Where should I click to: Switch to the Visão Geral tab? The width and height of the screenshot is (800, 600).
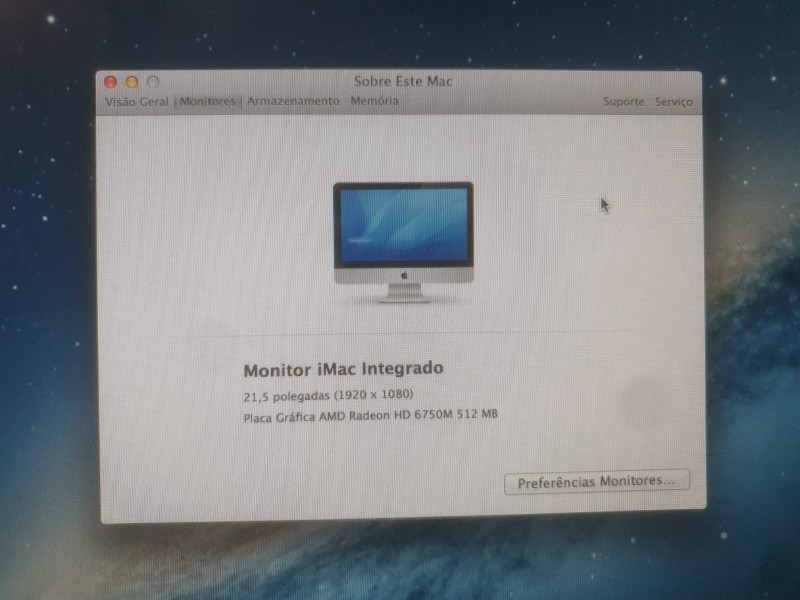pyautogui.click(x=137, y=102)
